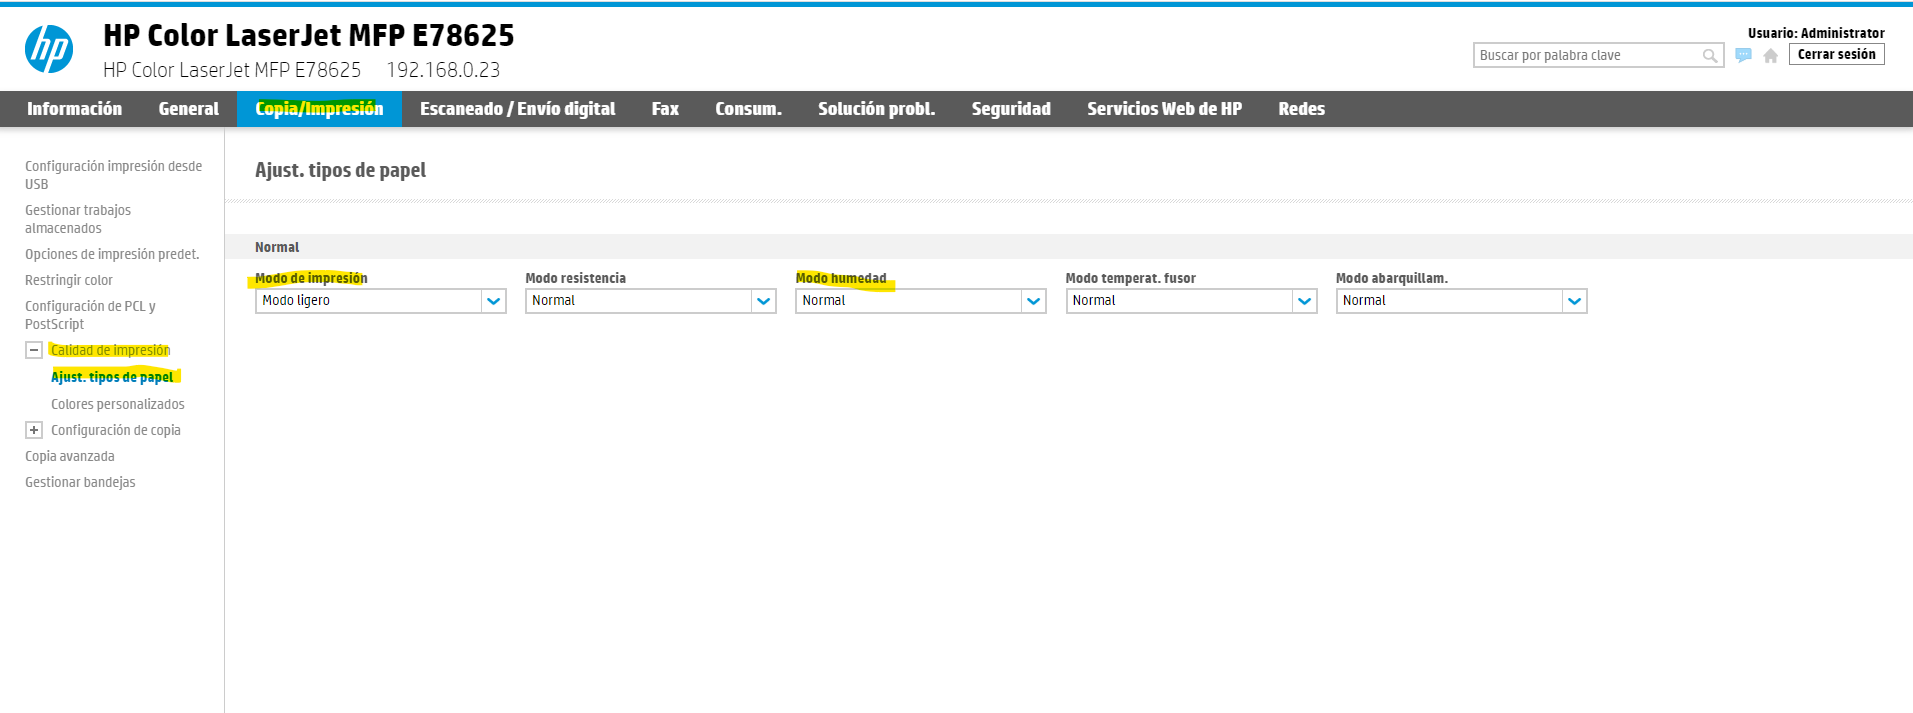Open the Gestionar bandejas link
The height and width of the screenshot is (713, 1913).
click(x=80, y=482)
